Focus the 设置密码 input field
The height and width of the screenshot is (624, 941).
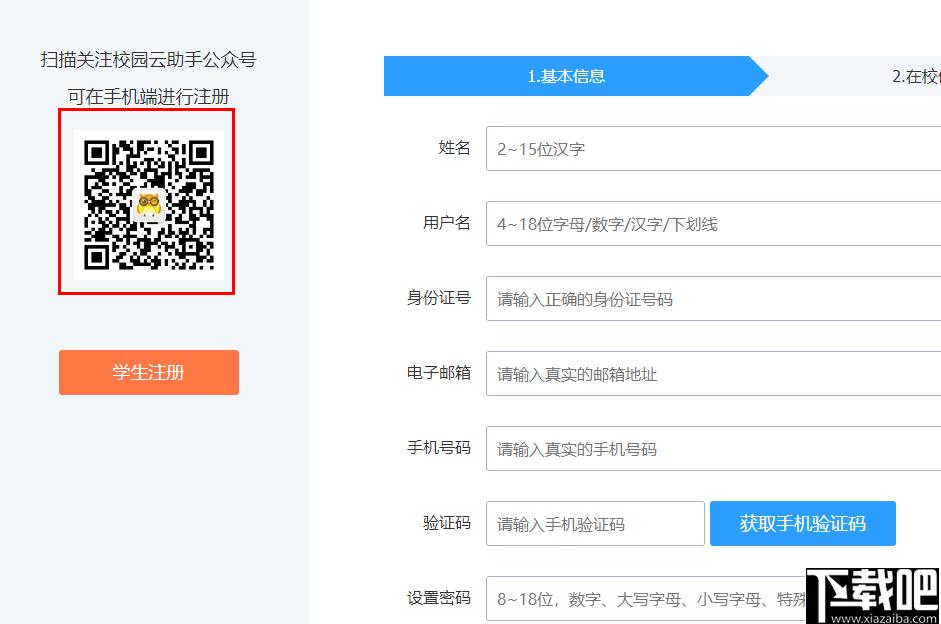pyautogui.click(x=646, y=598)
